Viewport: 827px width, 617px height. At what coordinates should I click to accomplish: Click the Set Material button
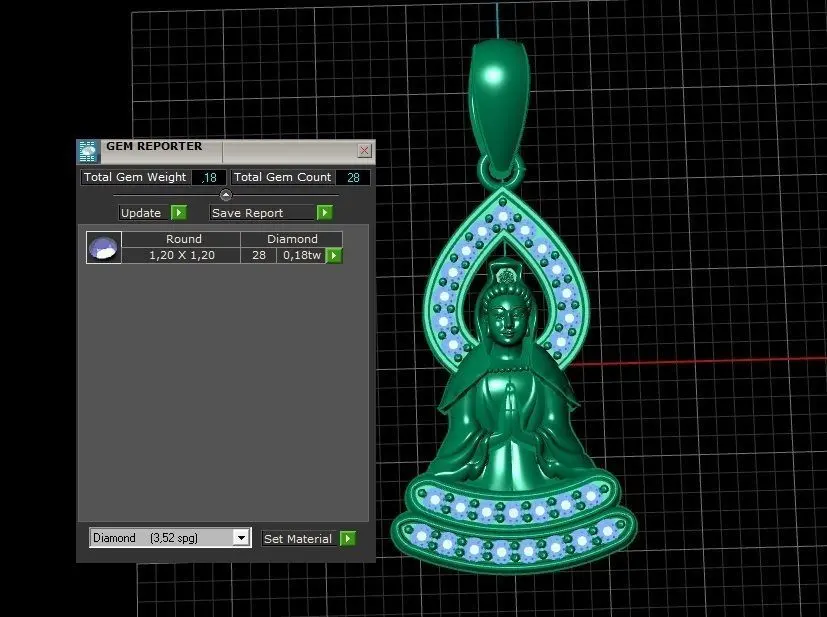pyautogui.click(x=298, y=538)
